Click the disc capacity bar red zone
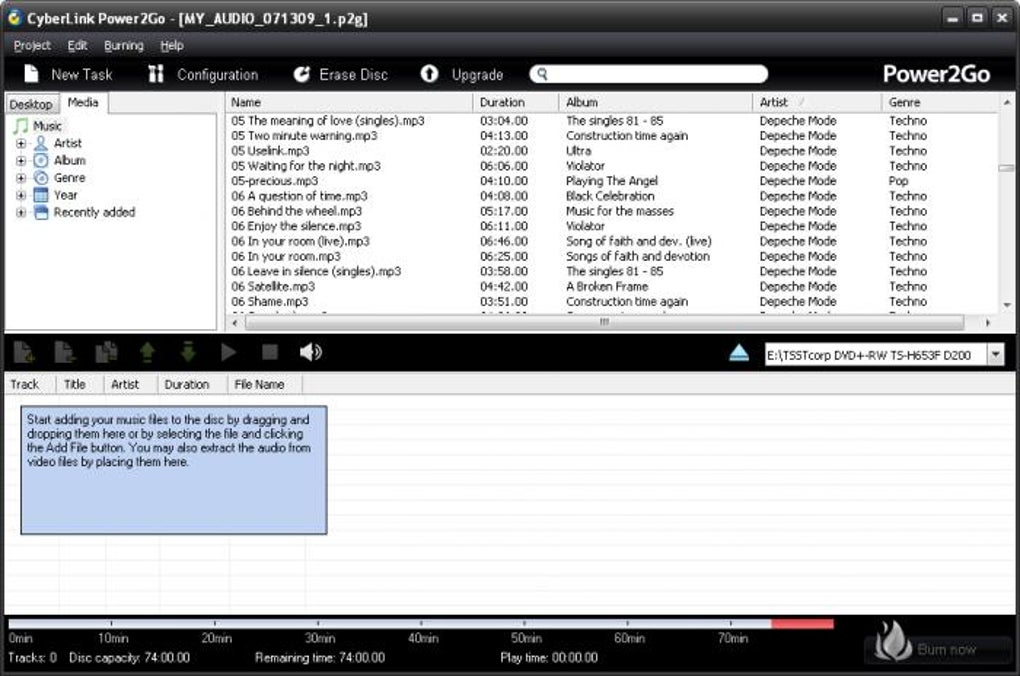Viewport: 1020px width, 676px height. (802, 624)
